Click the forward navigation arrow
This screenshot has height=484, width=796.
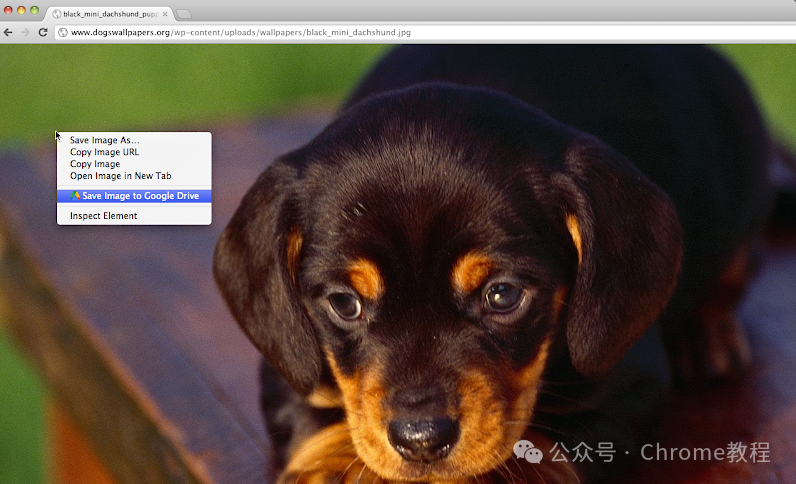tap(25, 33)
